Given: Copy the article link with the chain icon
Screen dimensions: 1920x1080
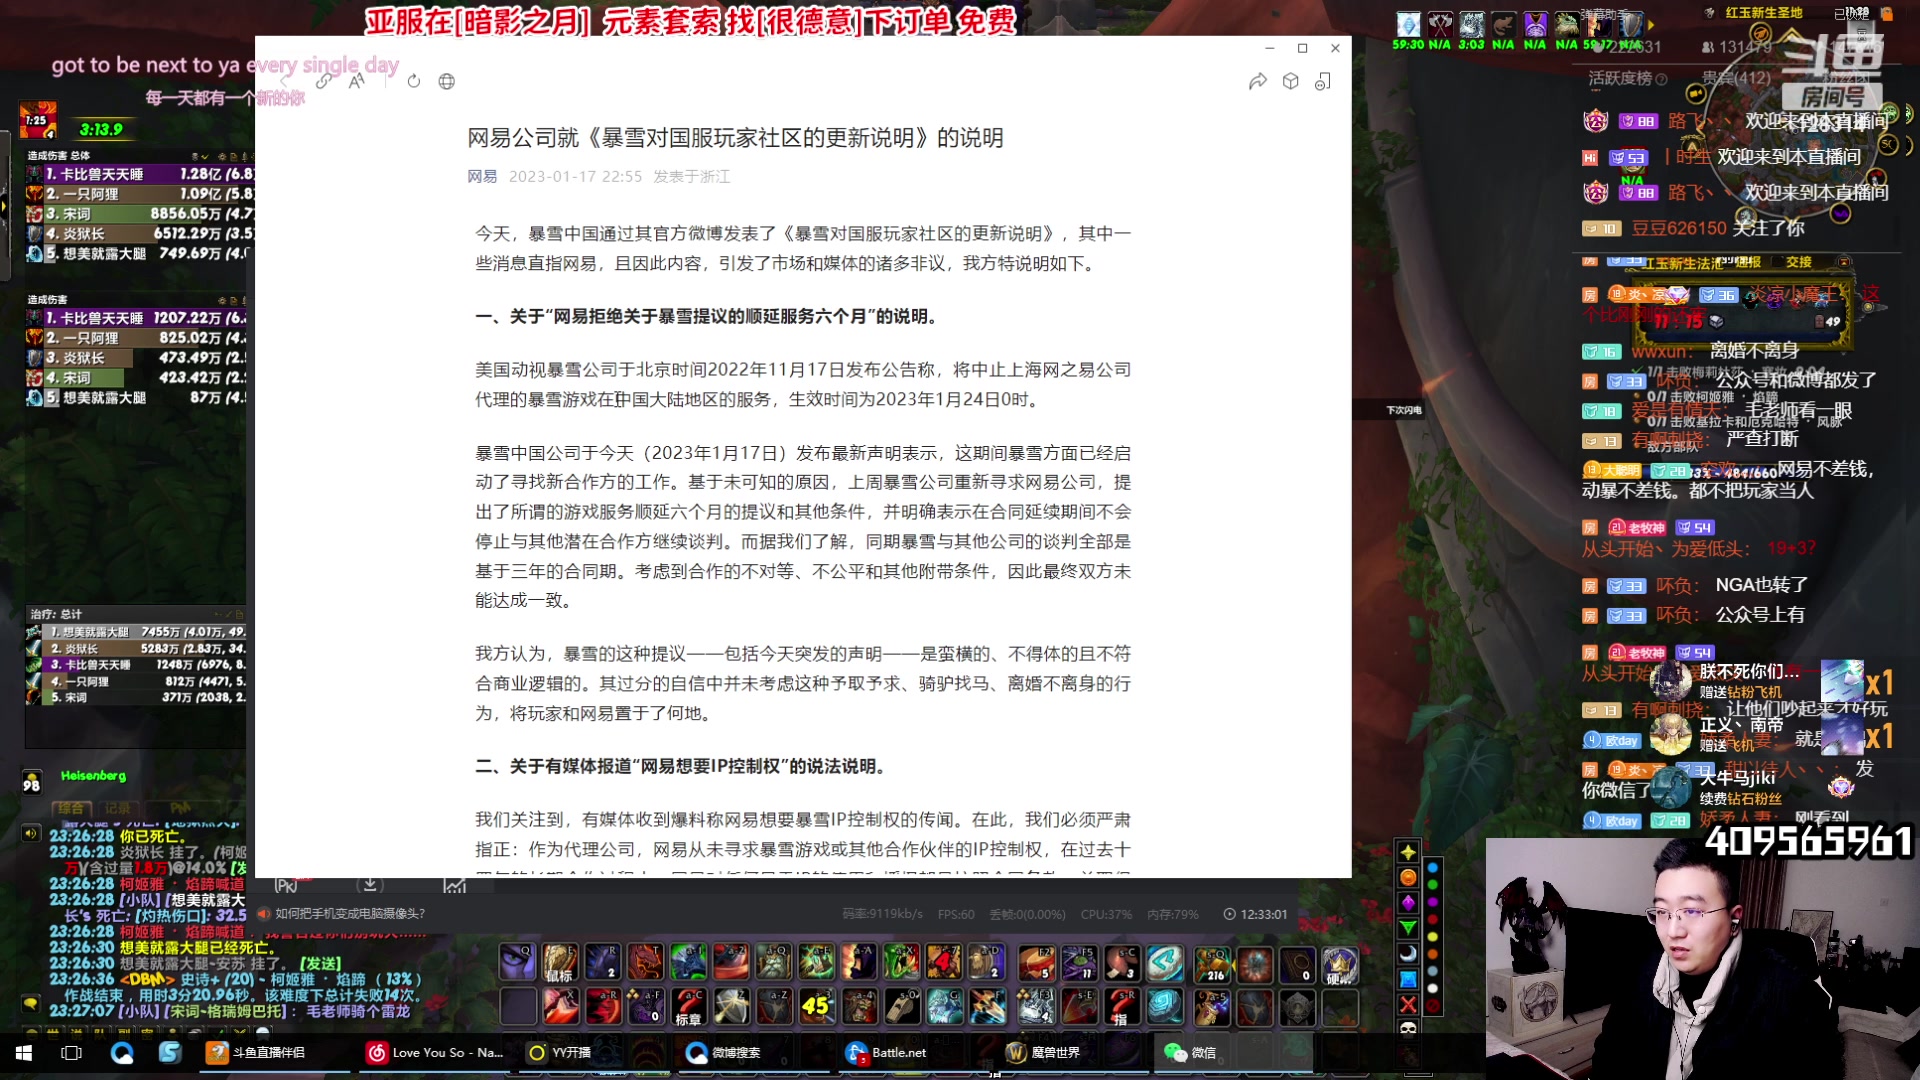Looking at the screenshot, I should 323,81.
